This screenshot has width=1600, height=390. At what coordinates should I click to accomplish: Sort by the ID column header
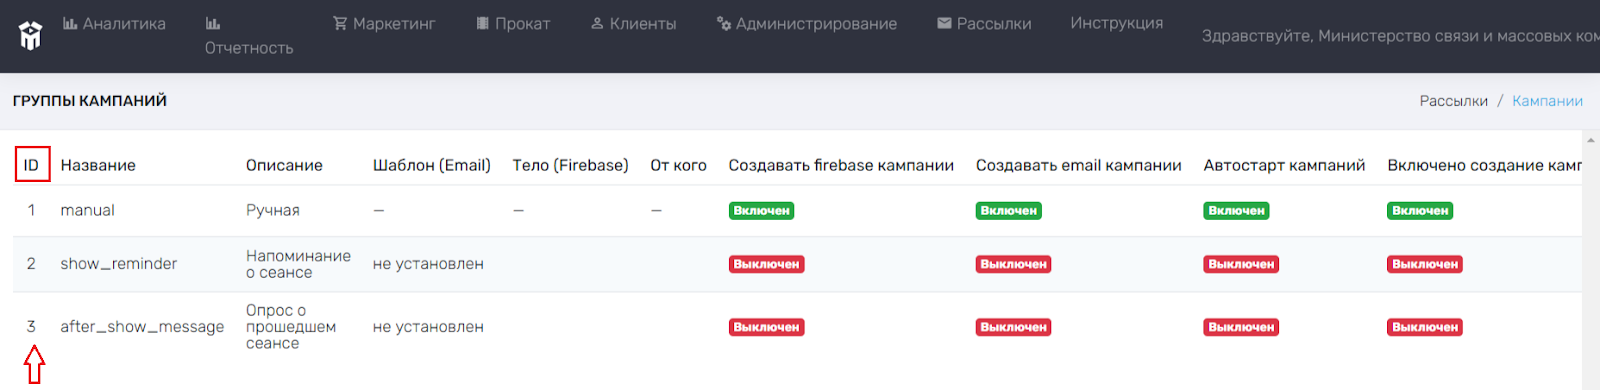tap(31, 165)
